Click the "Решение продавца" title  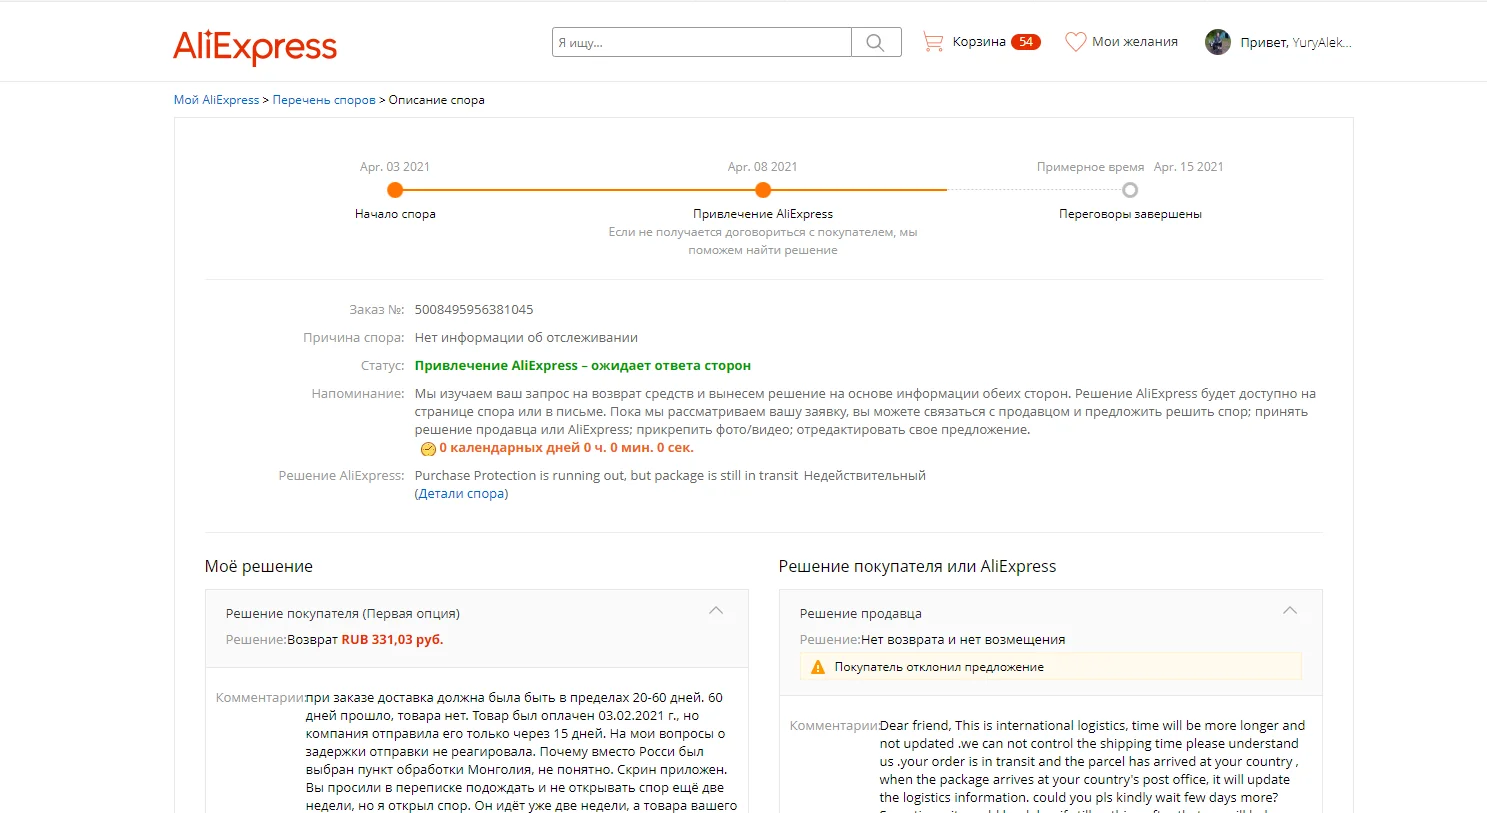[x=861, y=614]
